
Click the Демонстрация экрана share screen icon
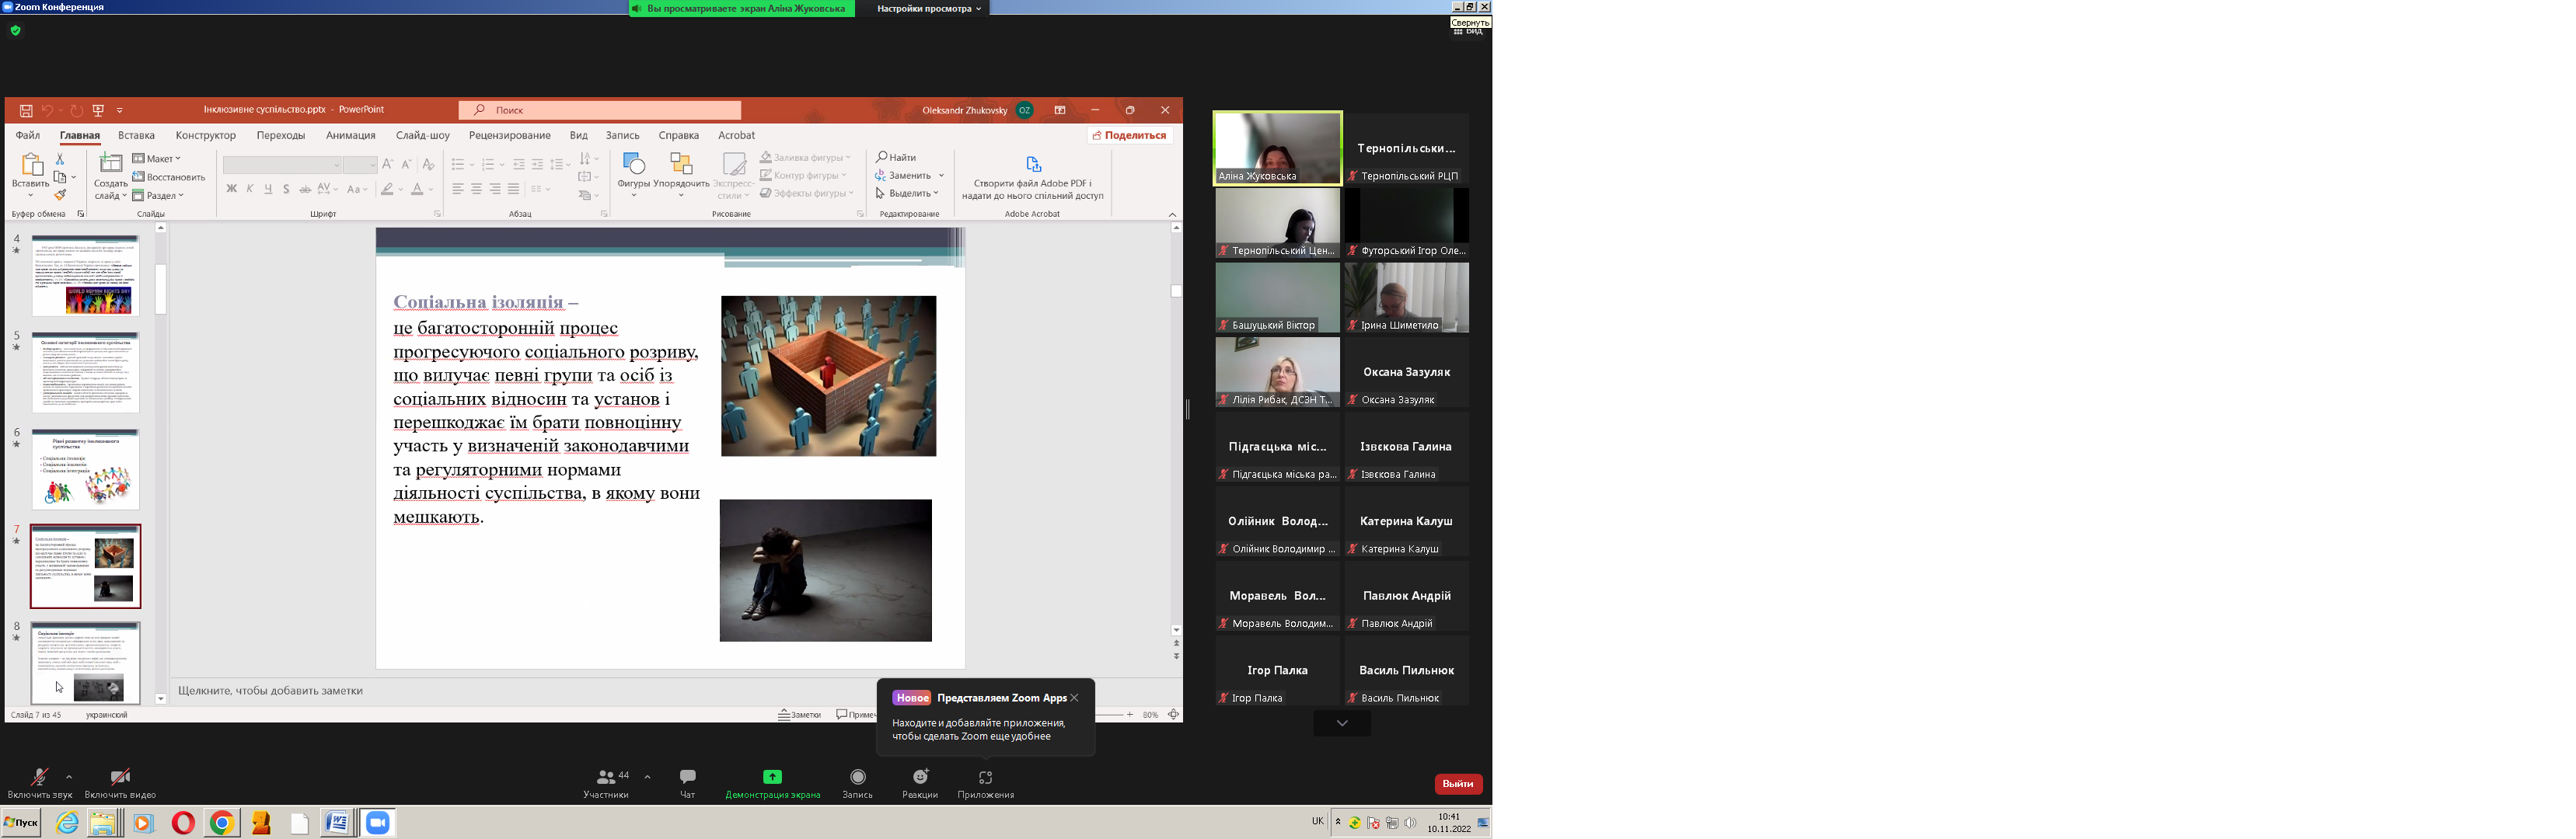(773, 777)
